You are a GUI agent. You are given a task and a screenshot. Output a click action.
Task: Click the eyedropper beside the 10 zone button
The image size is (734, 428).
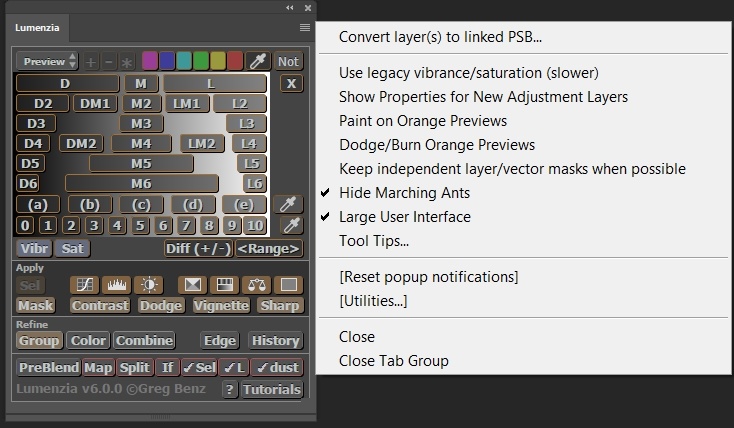(x=291, y=226)
